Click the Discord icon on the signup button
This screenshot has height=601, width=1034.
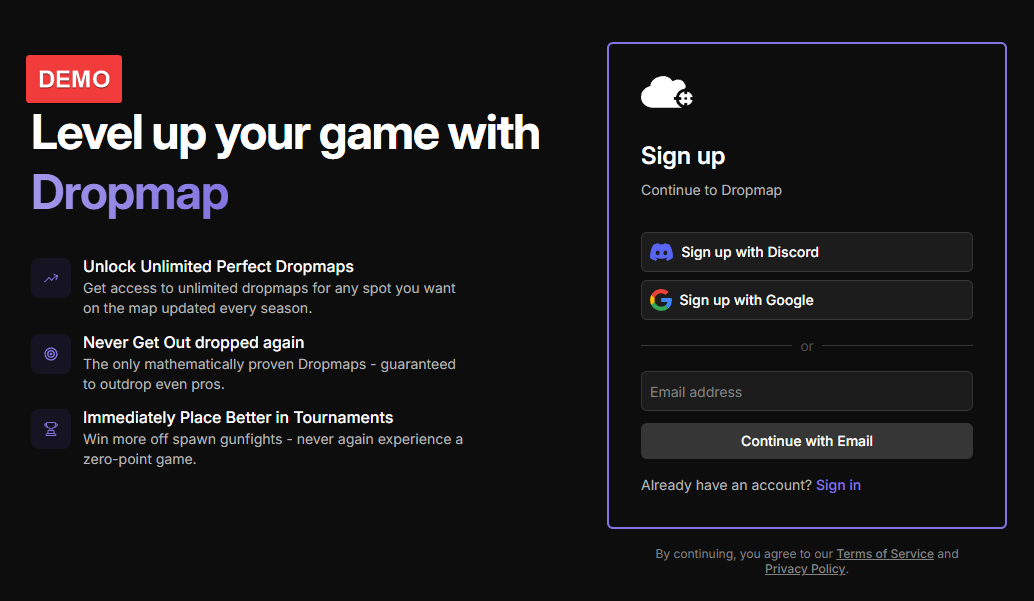coord(662,252)
